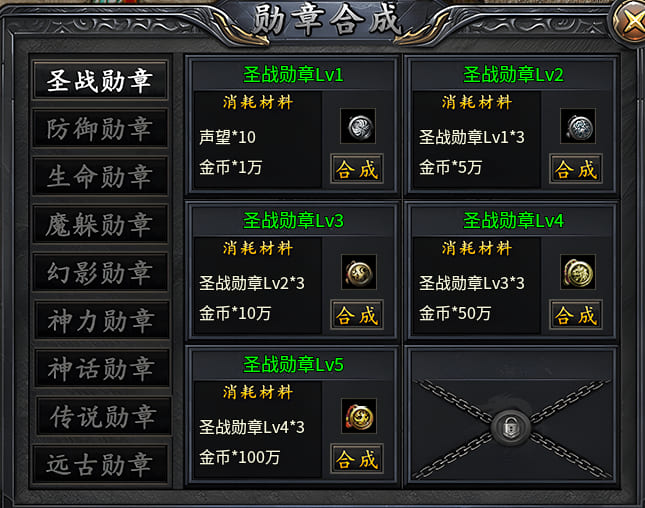Switch to the 远古勋章 tab

pos(100,464)
